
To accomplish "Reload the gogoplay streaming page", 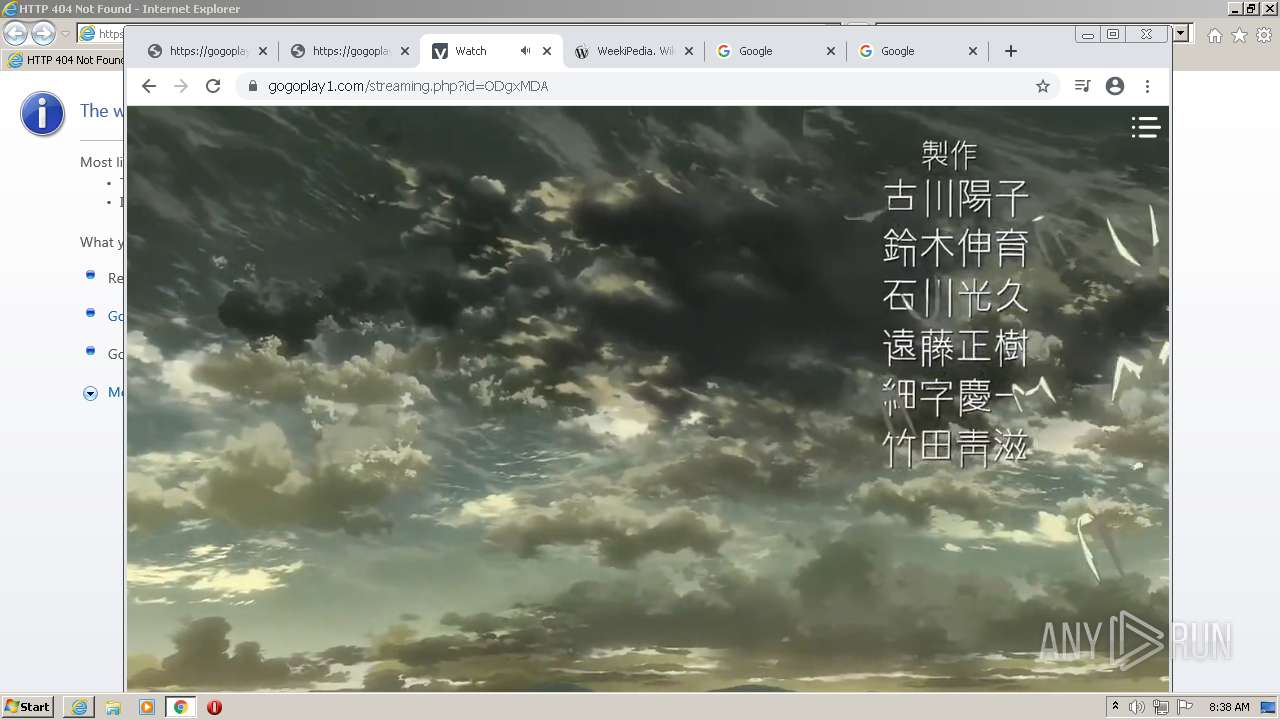I will [x=213, y=86].
